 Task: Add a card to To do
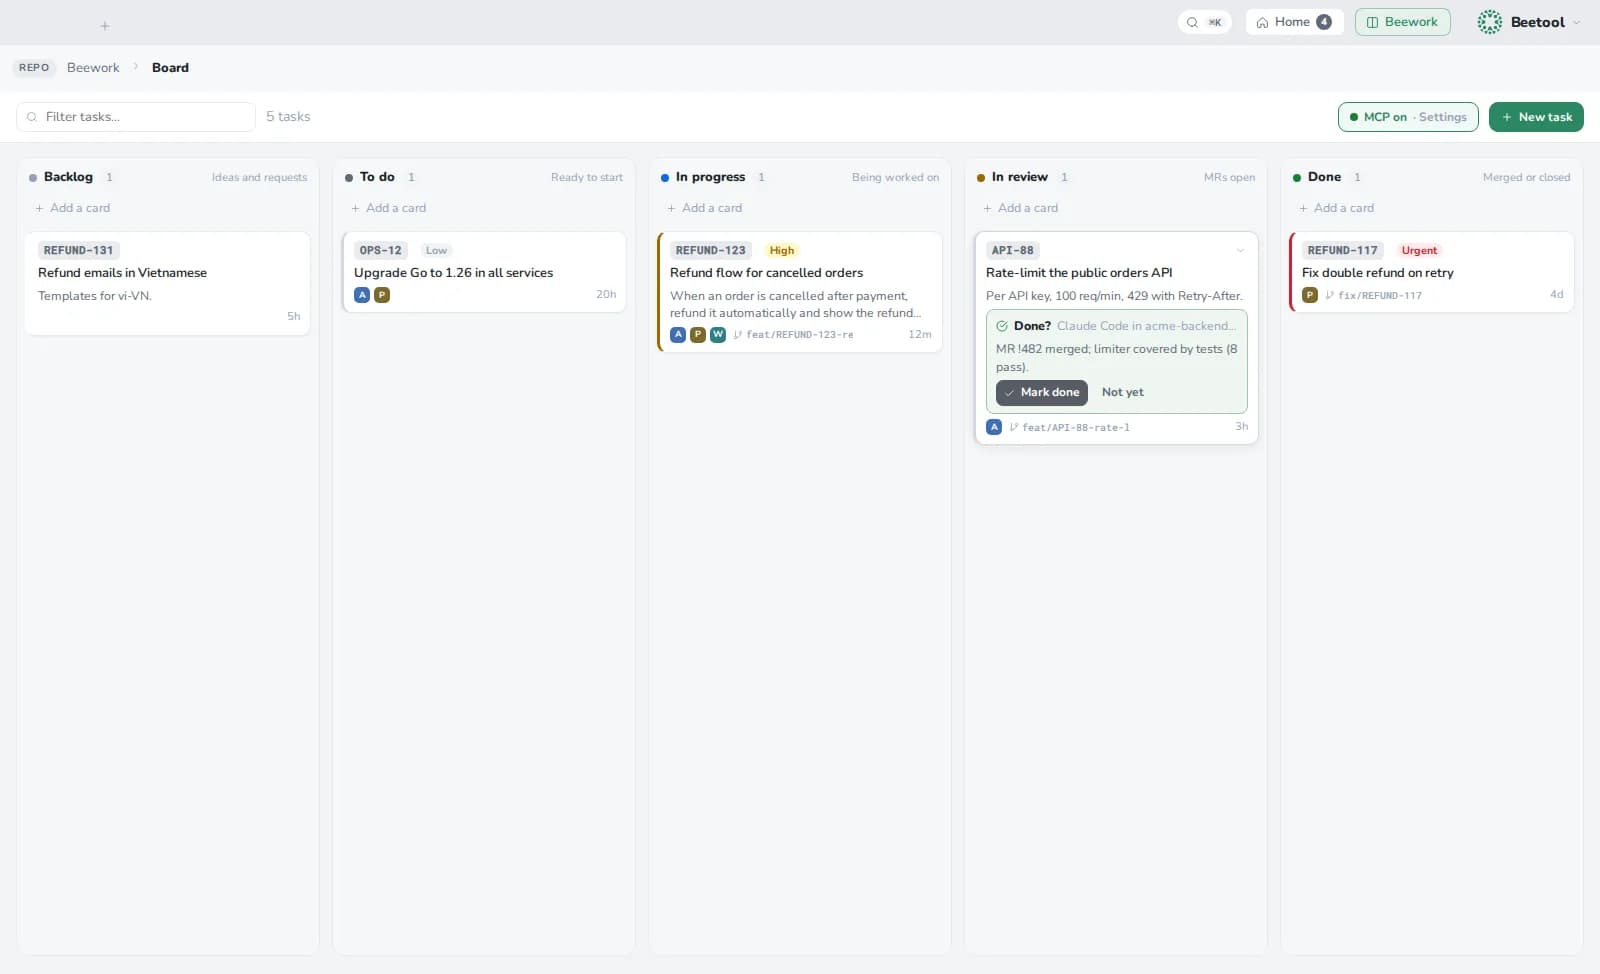coord(389,208)
